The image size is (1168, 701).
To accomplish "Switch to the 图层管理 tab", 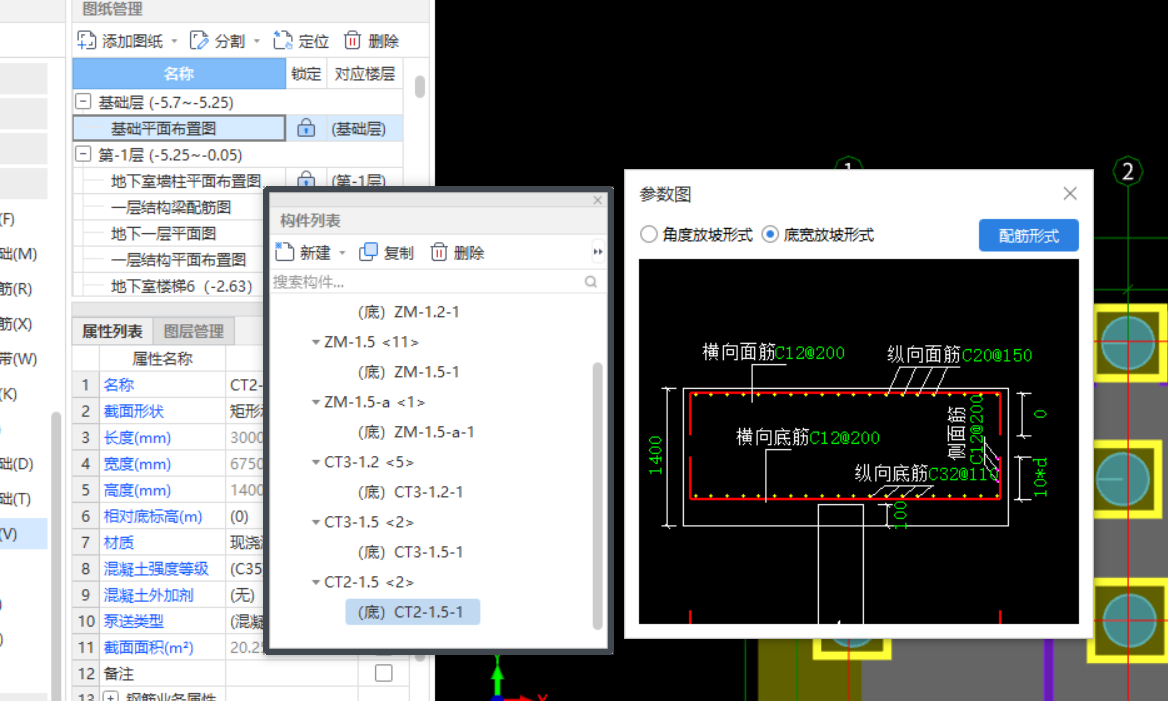I will click(194, 331).
